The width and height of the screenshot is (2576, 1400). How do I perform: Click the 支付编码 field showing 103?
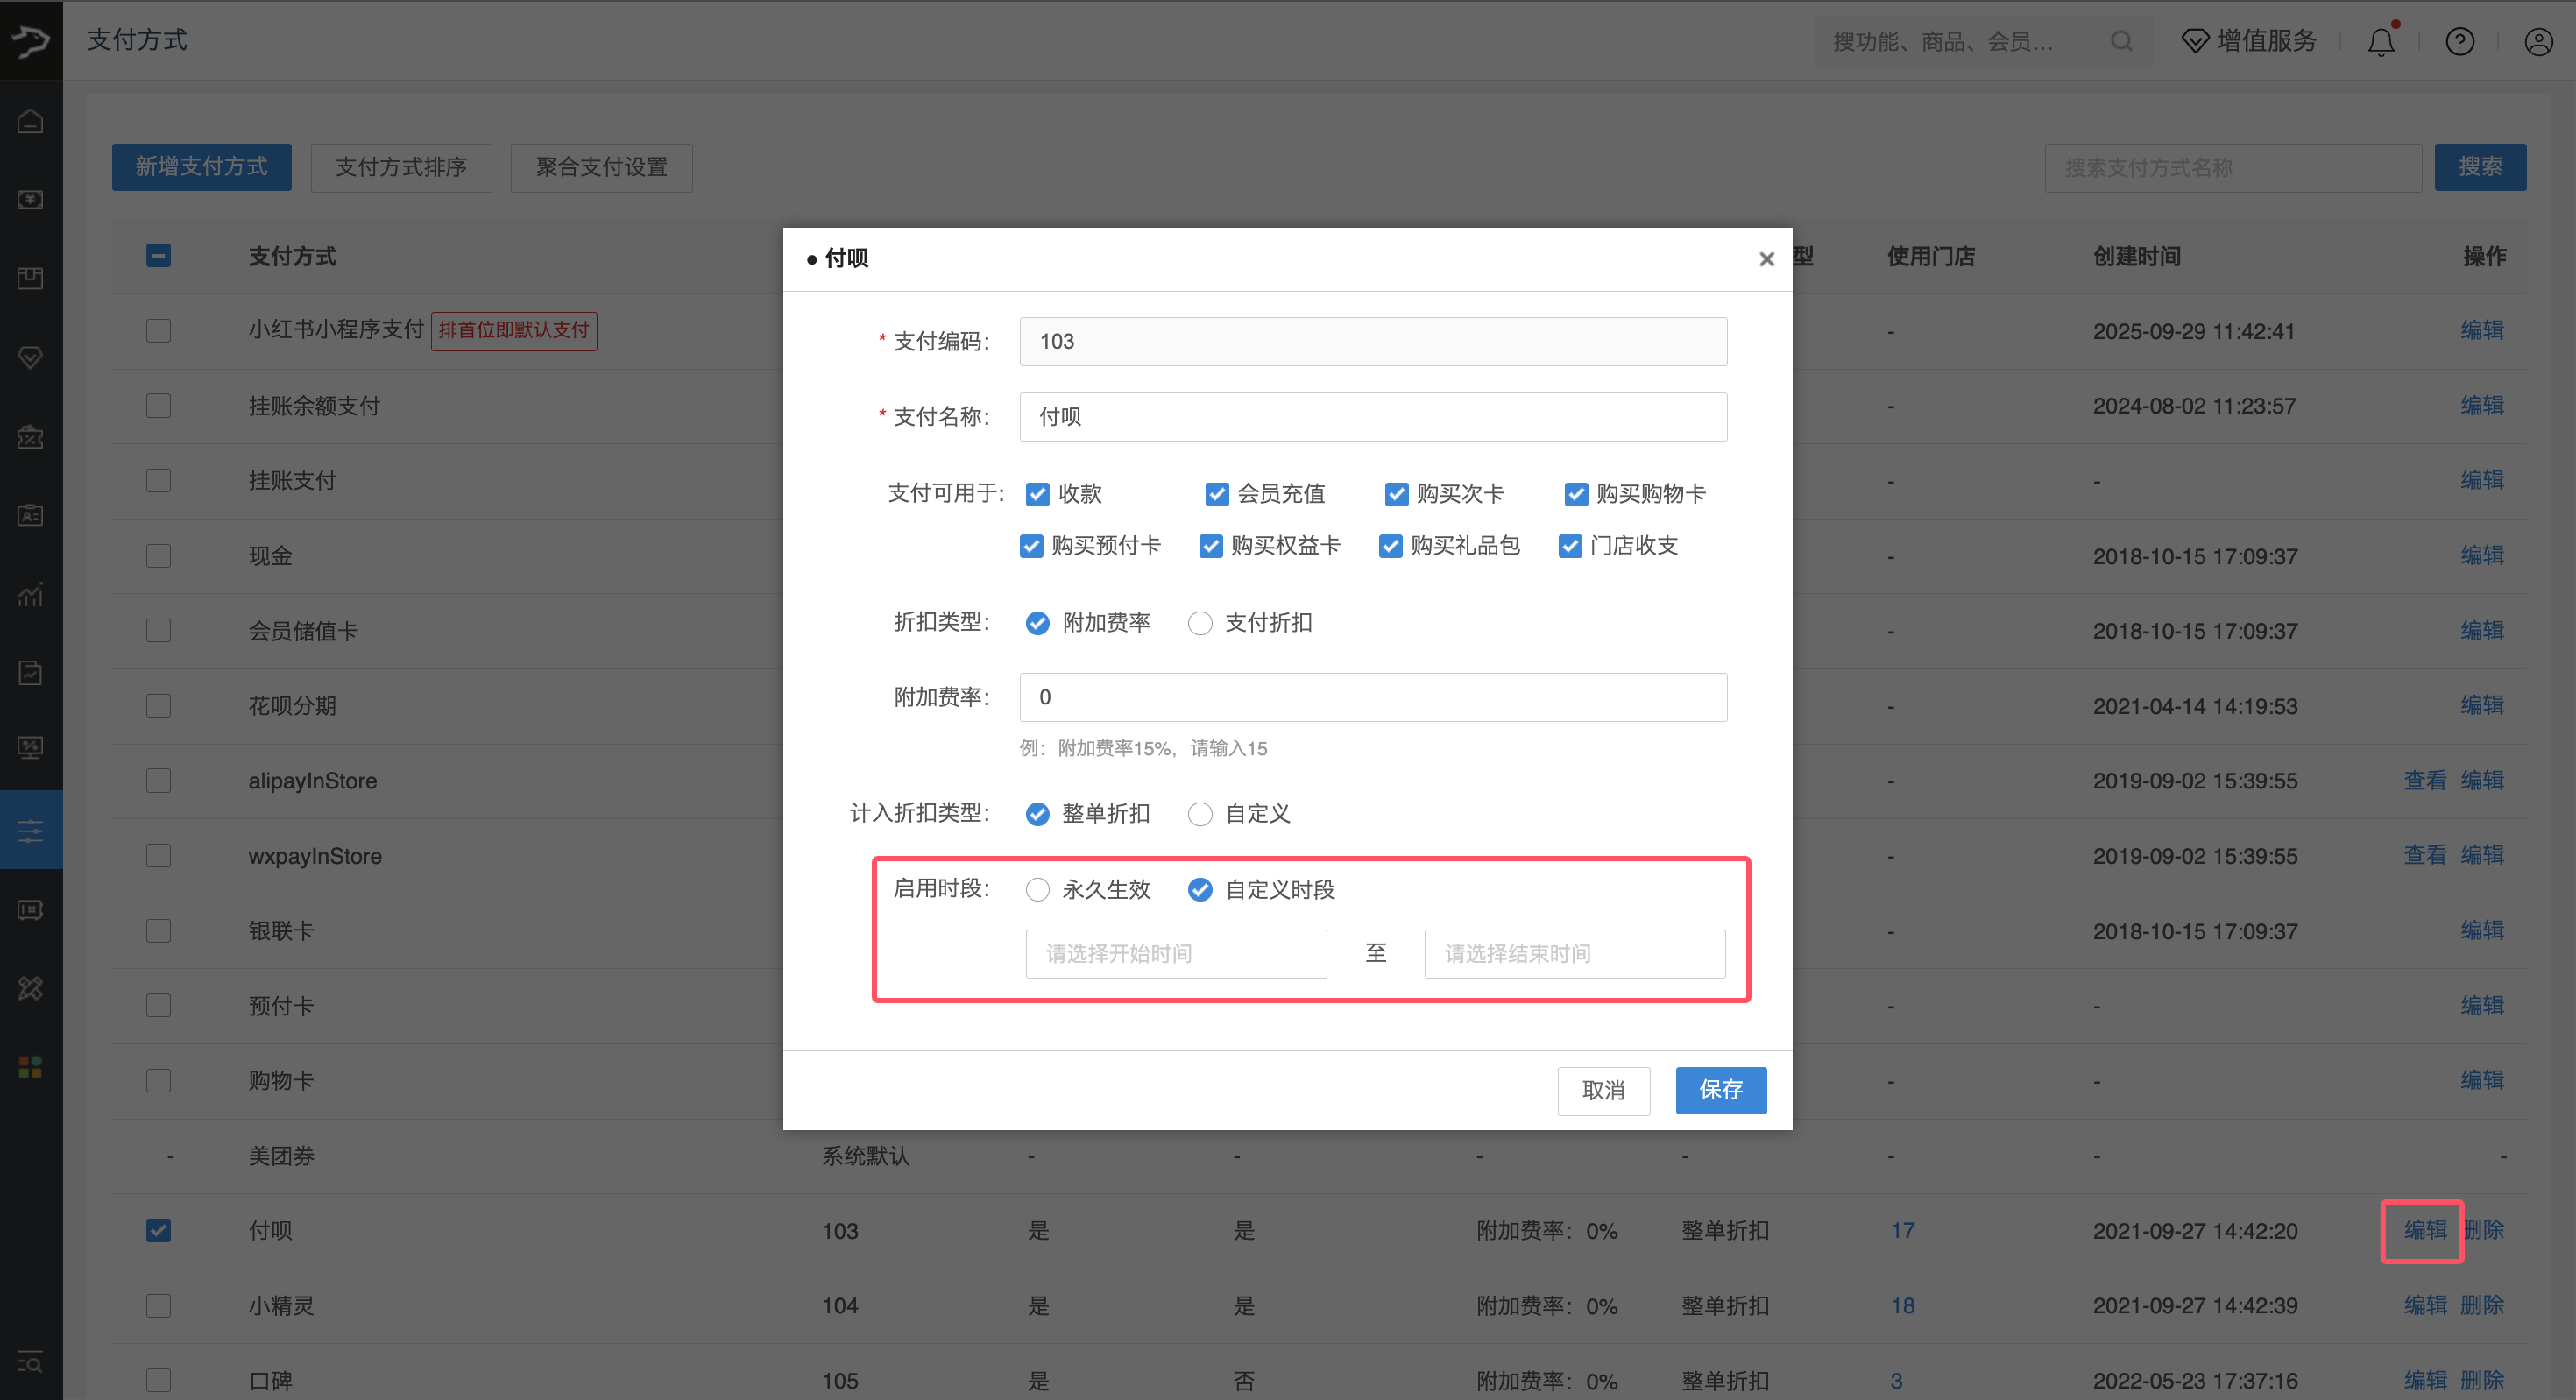[x=1373, y=341]
